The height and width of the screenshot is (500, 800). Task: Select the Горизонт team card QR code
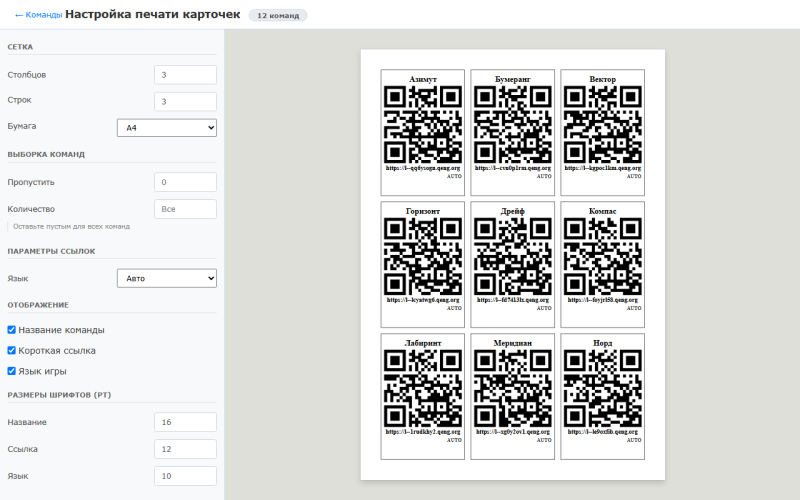click(x=423, y=257)
